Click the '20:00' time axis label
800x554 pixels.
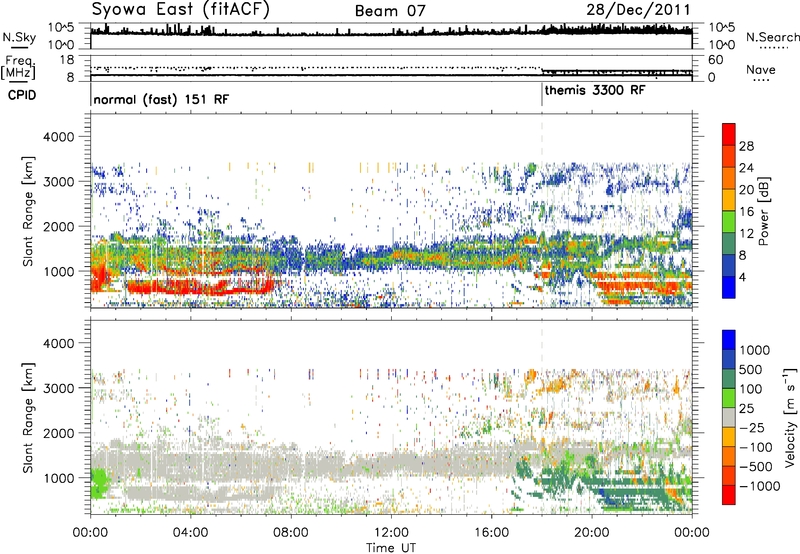(592, 533)
